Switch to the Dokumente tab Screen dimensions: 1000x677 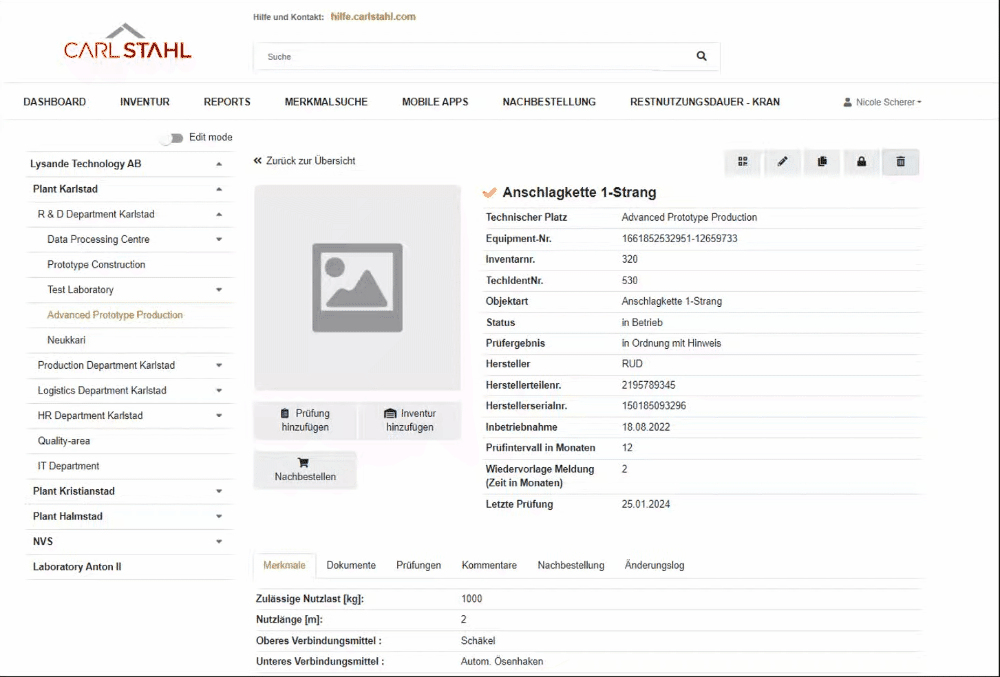(351, 566)
